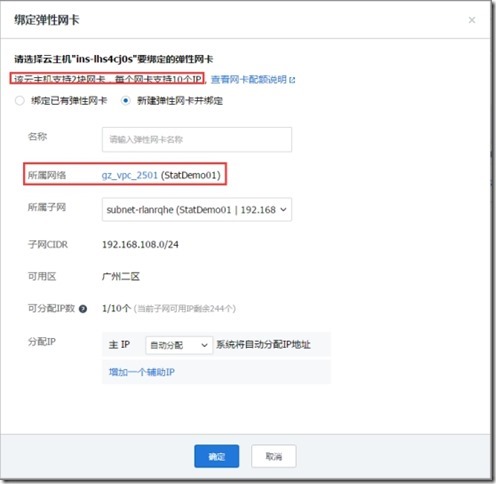This screenshot has height=484, width=496.
Task: Click the 广州二区 availability zone text
Action: tap(121, 276)
